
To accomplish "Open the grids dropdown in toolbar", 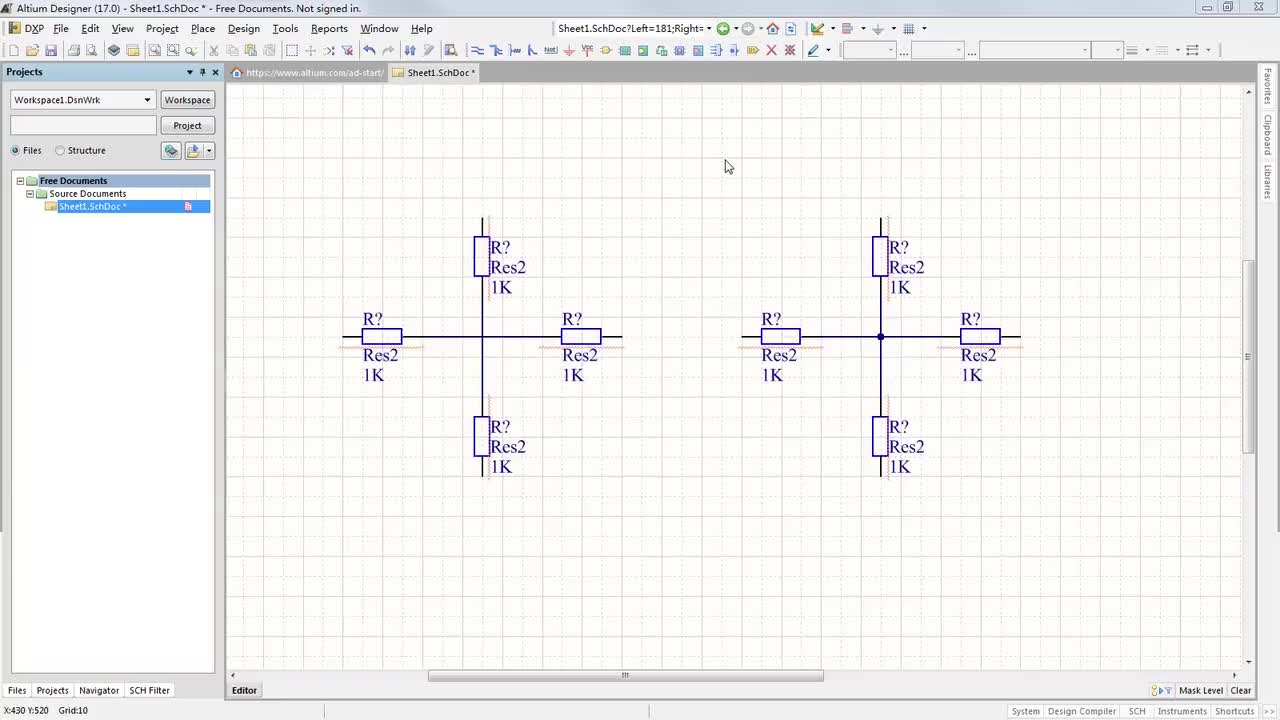I will point(924,28).
